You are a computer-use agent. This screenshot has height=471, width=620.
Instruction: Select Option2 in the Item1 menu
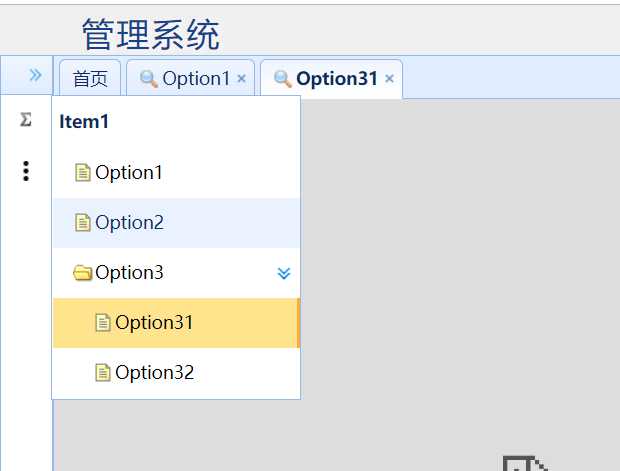click(129, 223)
